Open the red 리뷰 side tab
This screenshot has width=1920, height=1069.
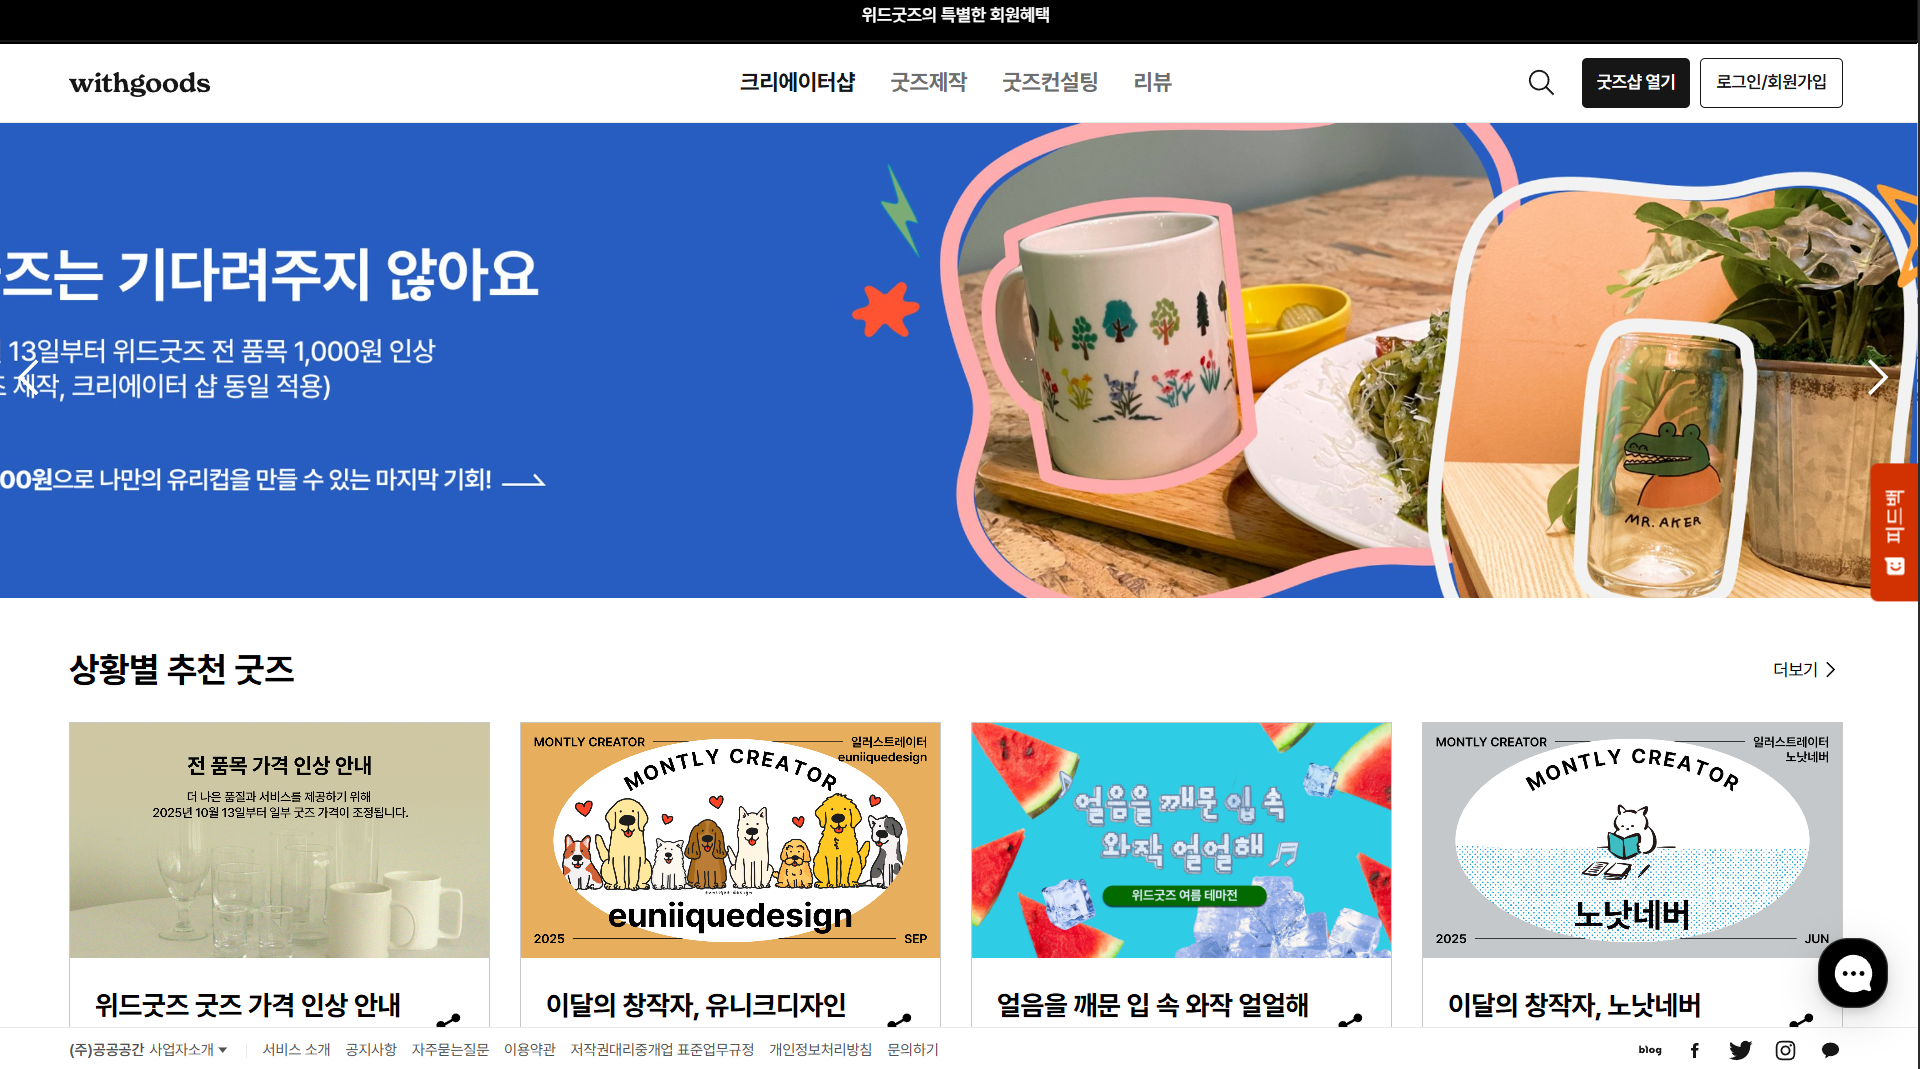[x=1894, y=532]
